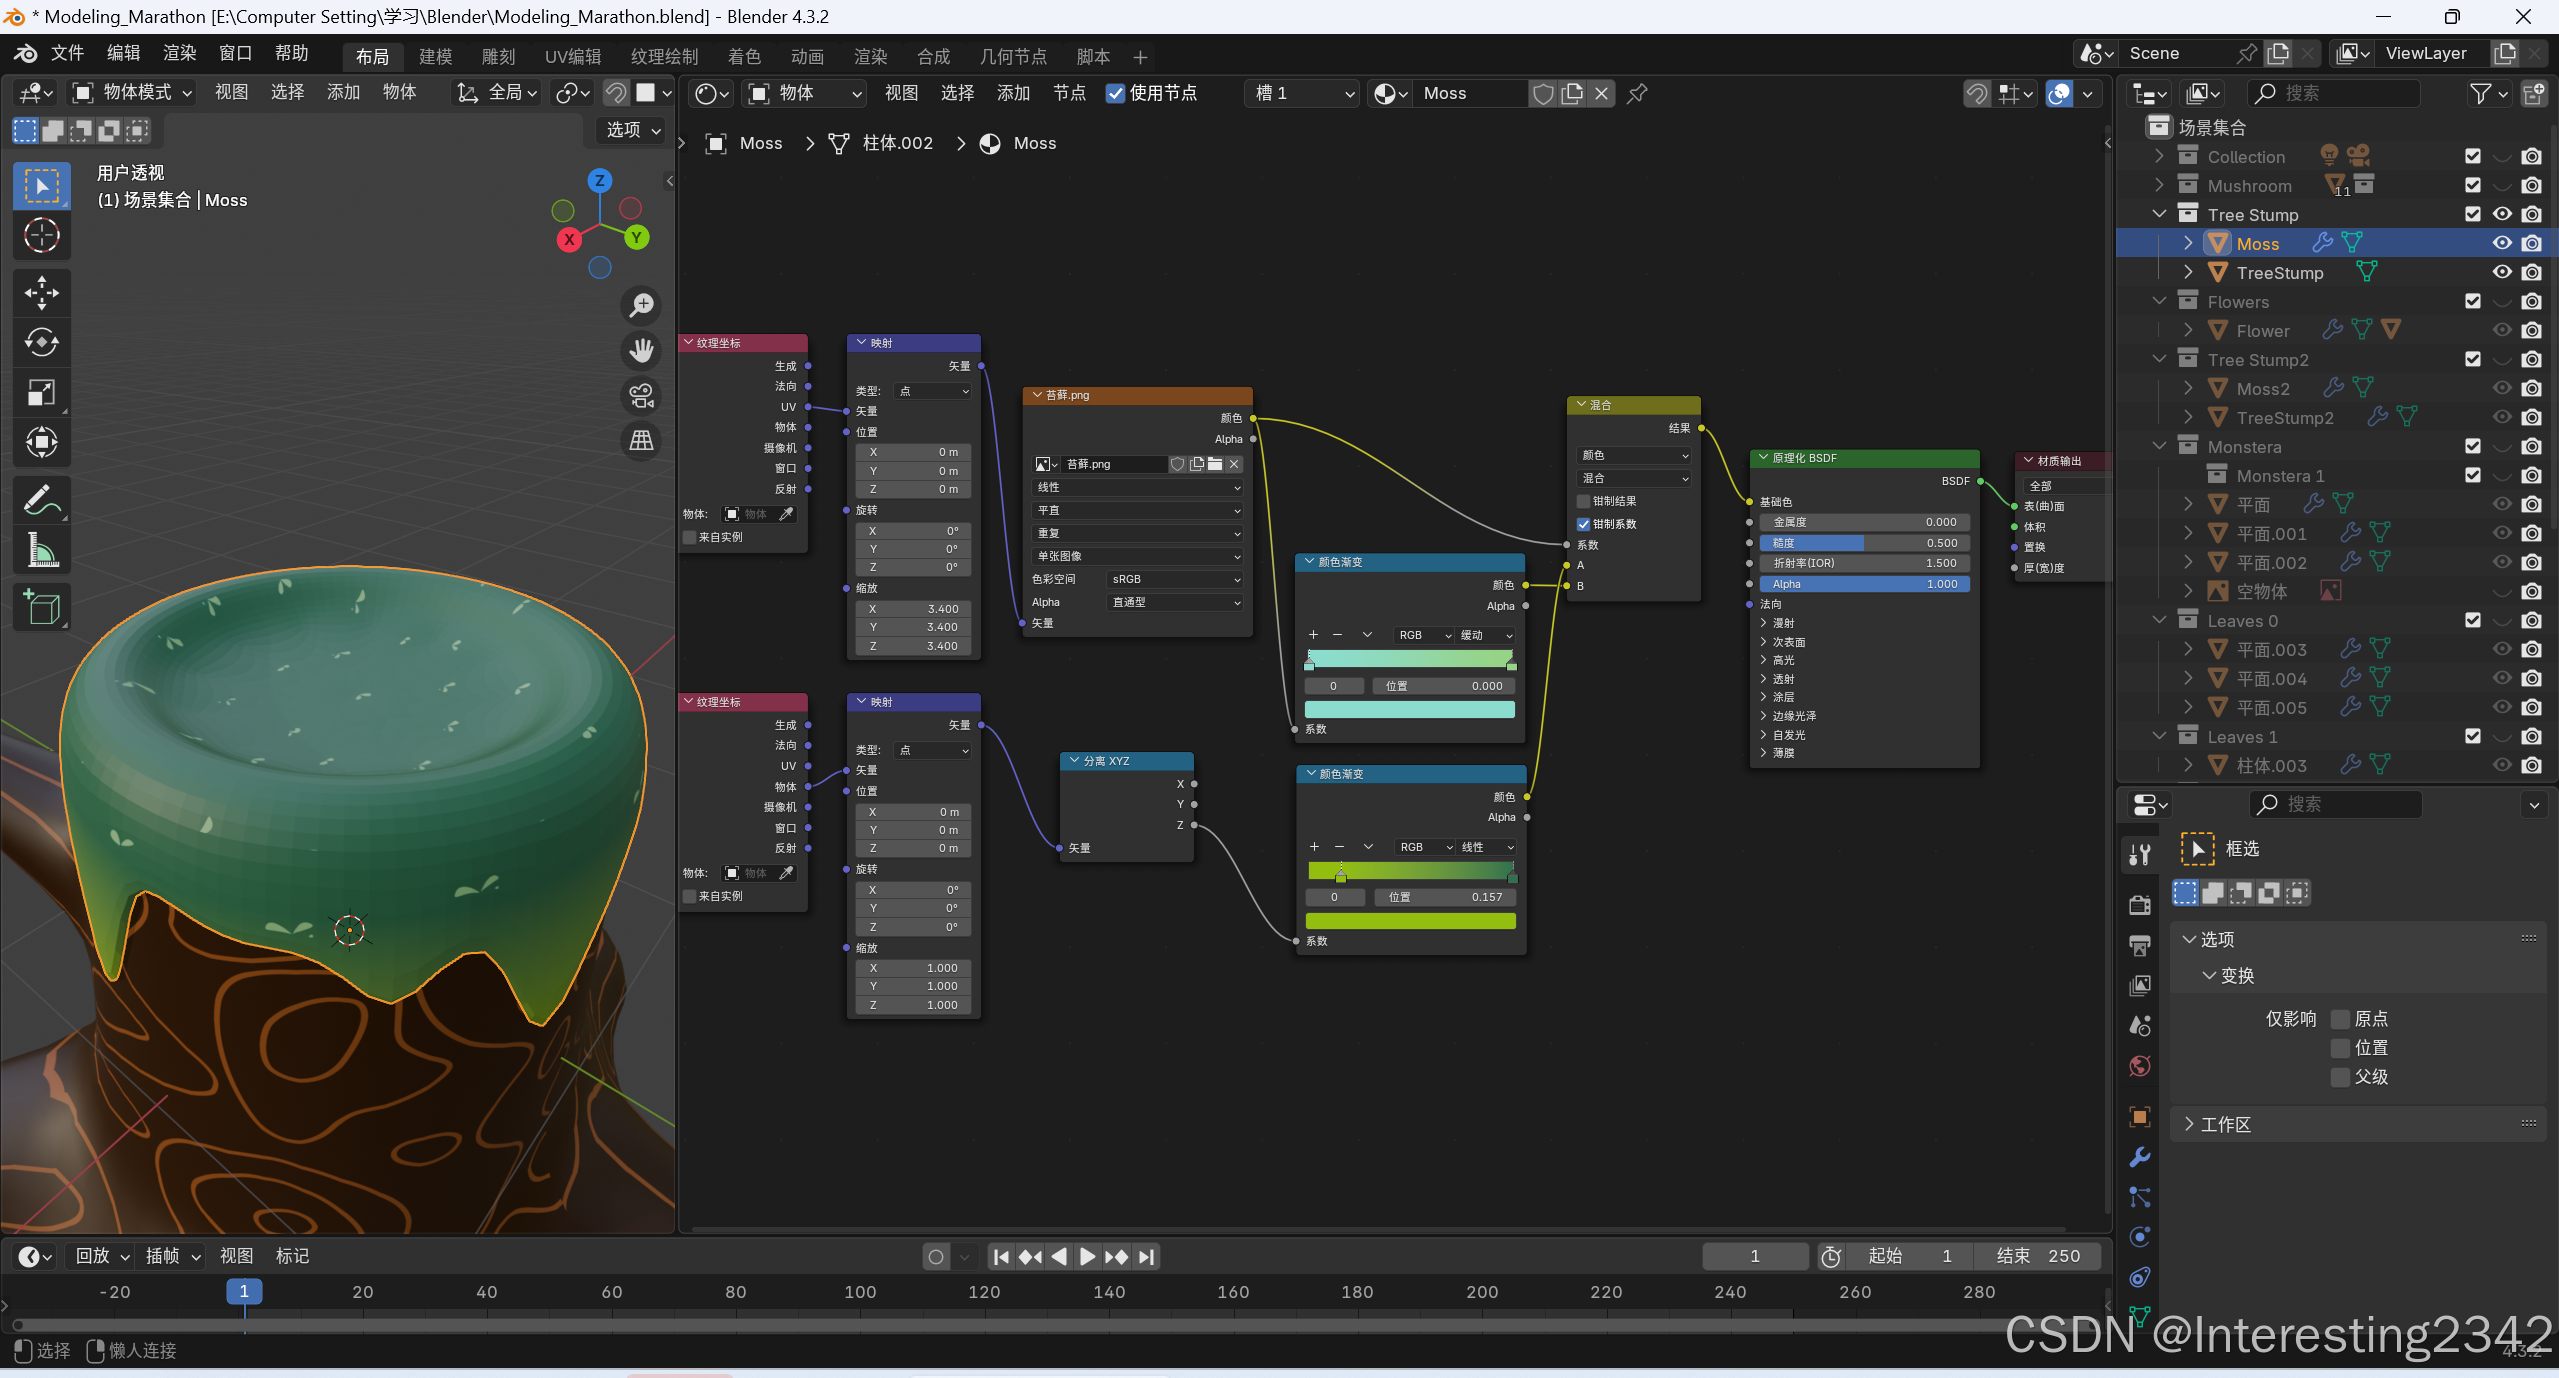Enable the 使用节点 checkbox
Viewport: 2559px width, 1378px height.
pos(1115,93)
